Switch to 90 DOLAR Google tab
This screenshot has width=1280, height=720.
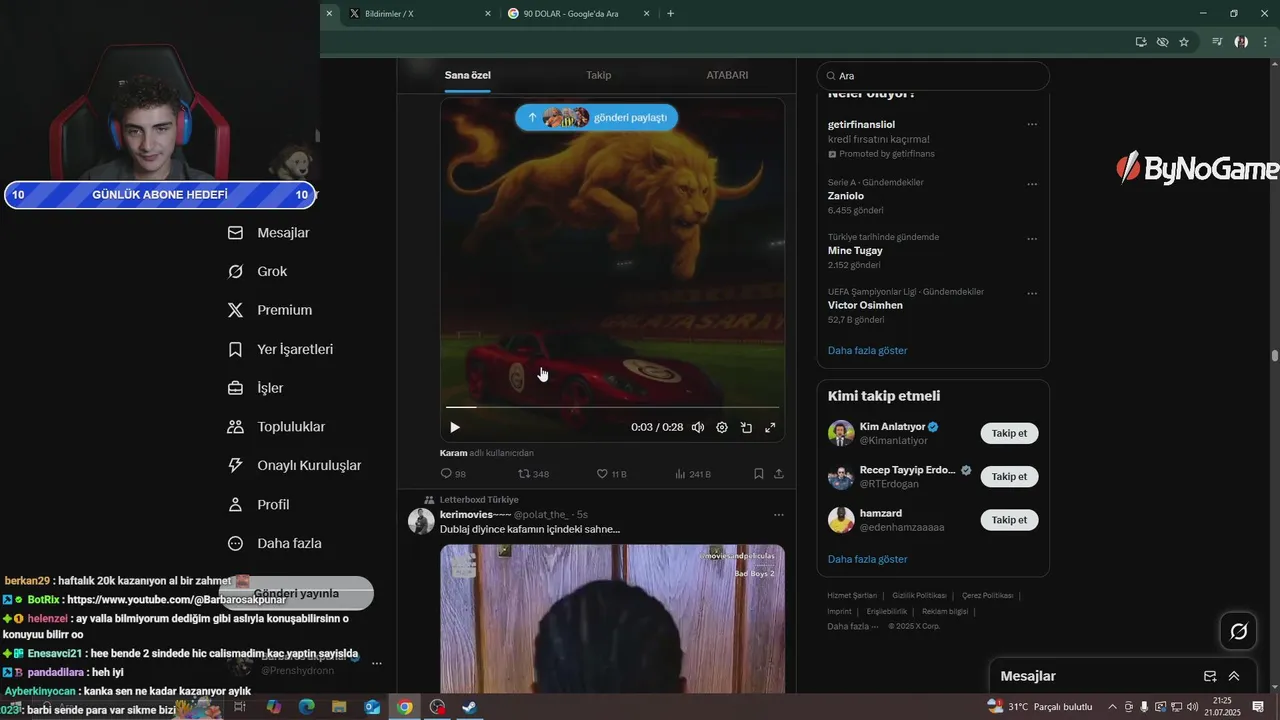tap(580, 14)
